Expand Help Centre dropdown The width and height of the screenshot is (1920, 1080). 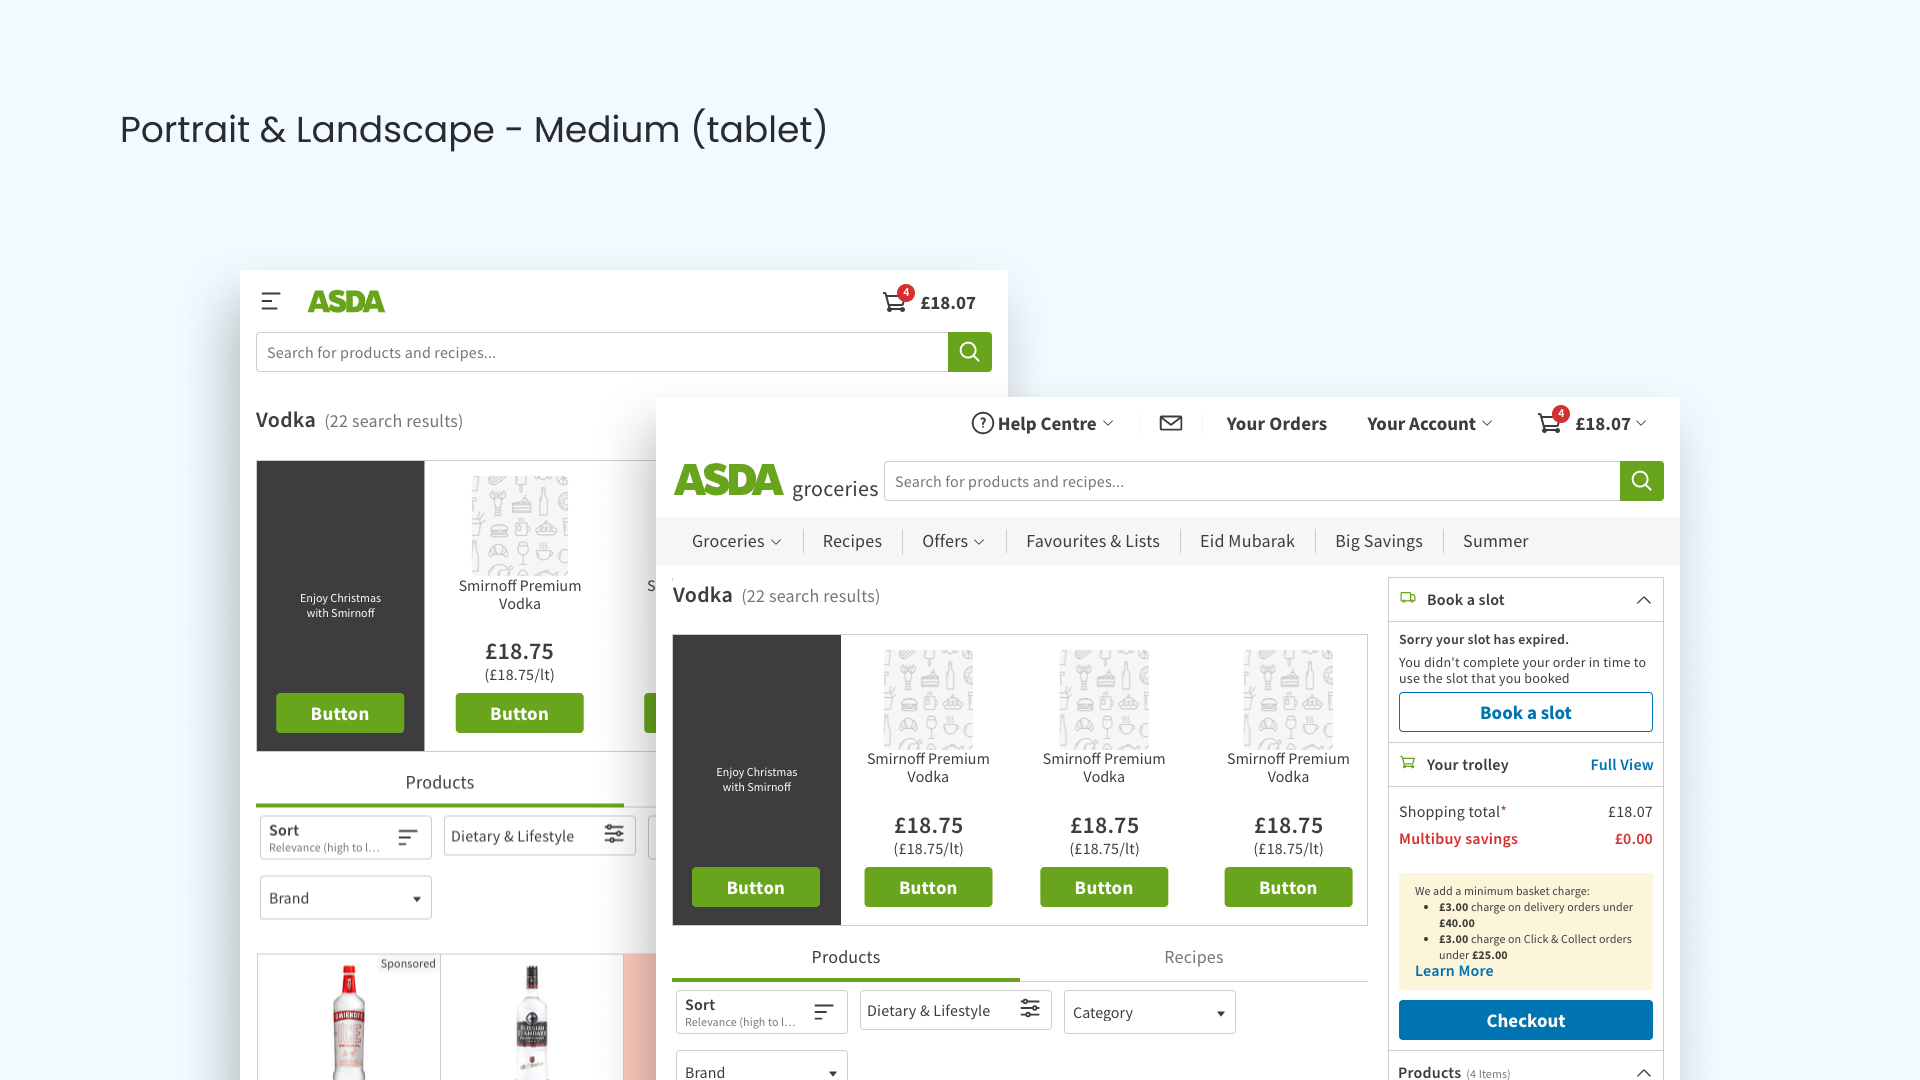coord(1108,423)
